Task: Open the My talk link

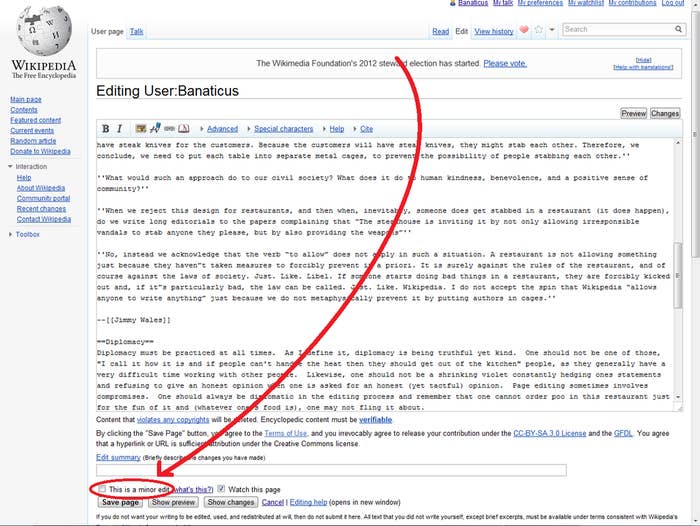Action: pos(503,3)
